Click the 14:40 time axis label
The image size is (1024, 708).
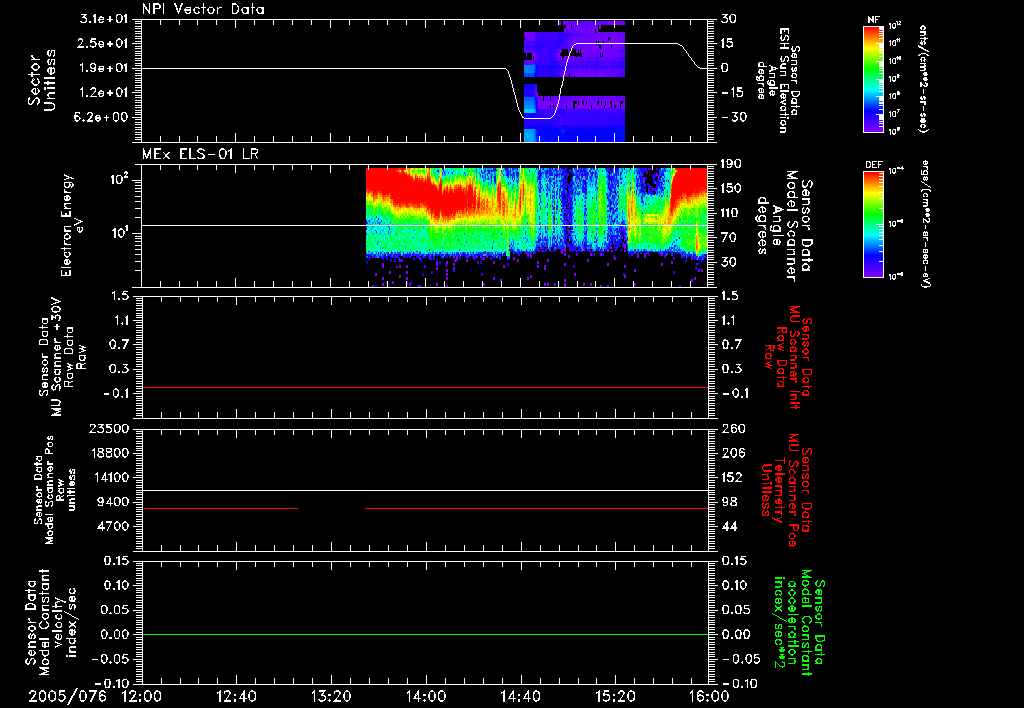point(520,696)
